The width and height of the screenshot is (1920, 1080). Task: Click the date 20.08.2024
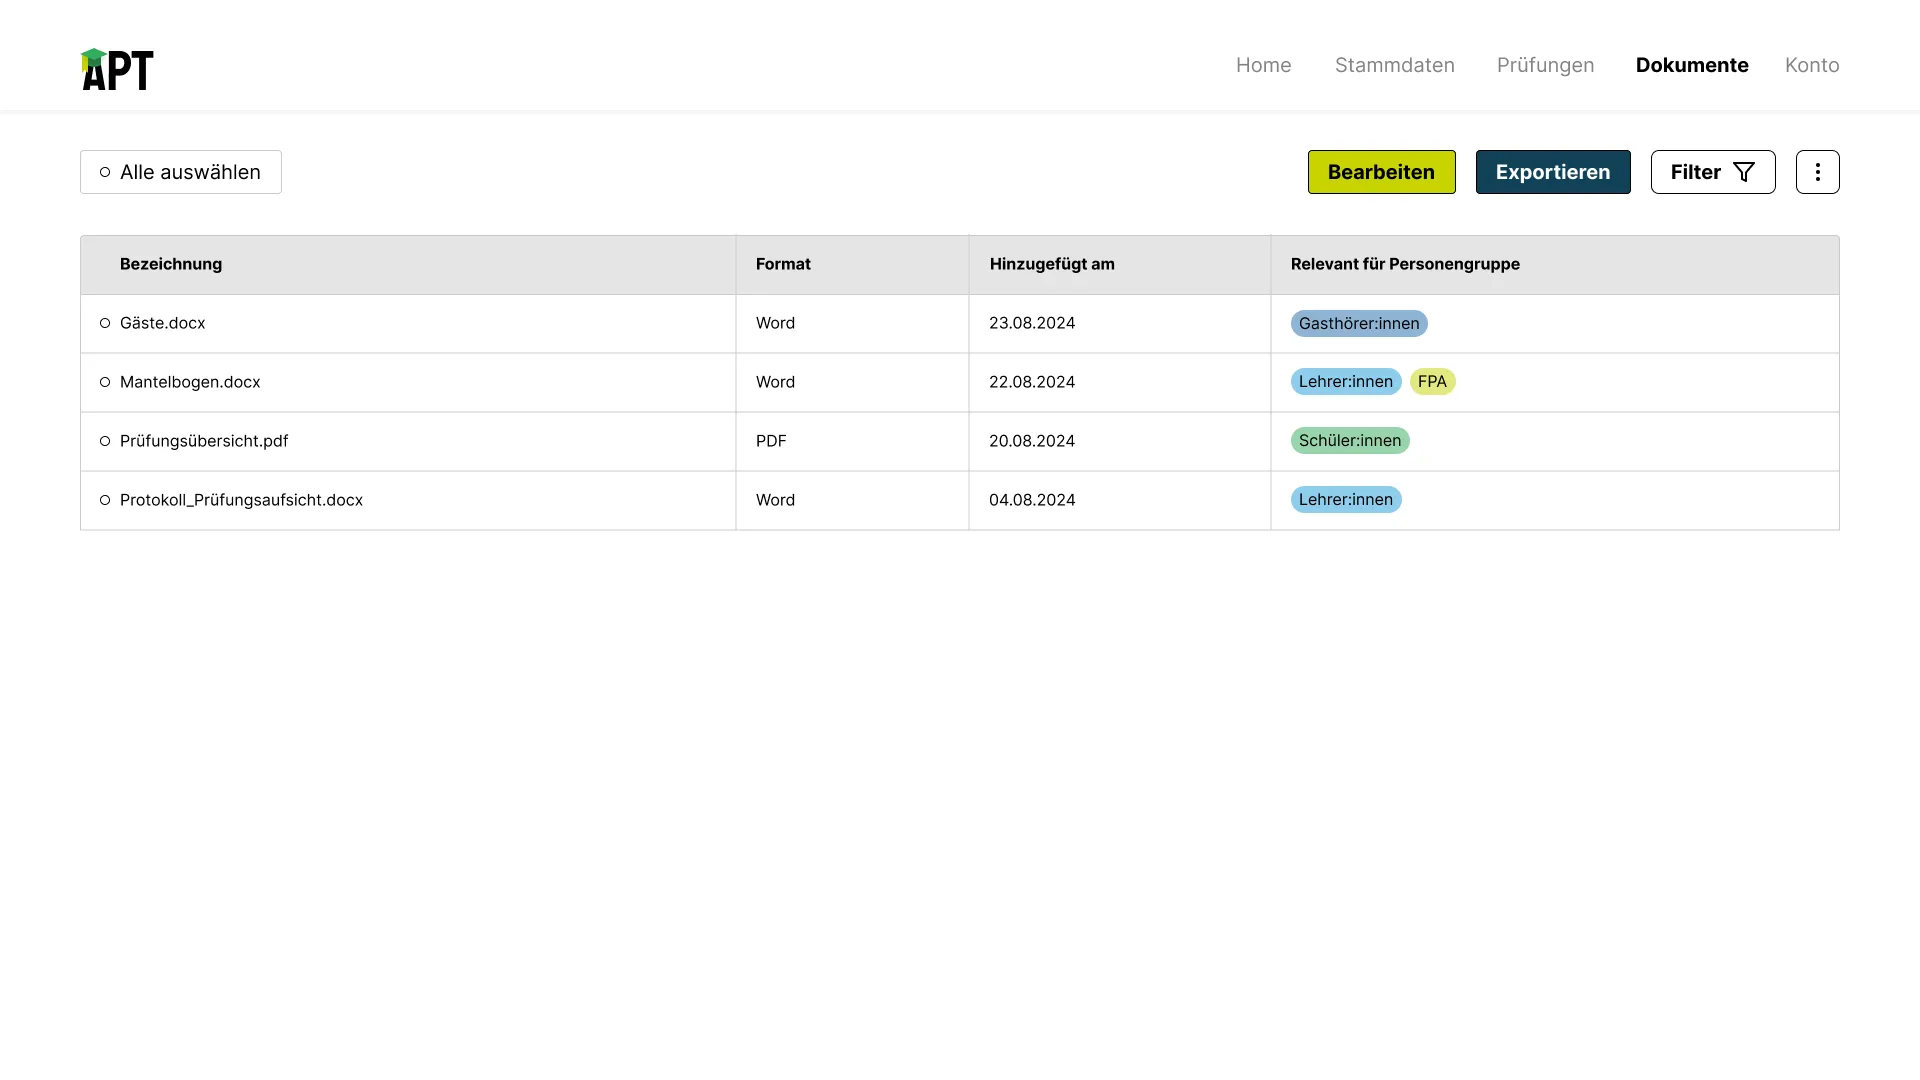click(x=1032, y=441)
